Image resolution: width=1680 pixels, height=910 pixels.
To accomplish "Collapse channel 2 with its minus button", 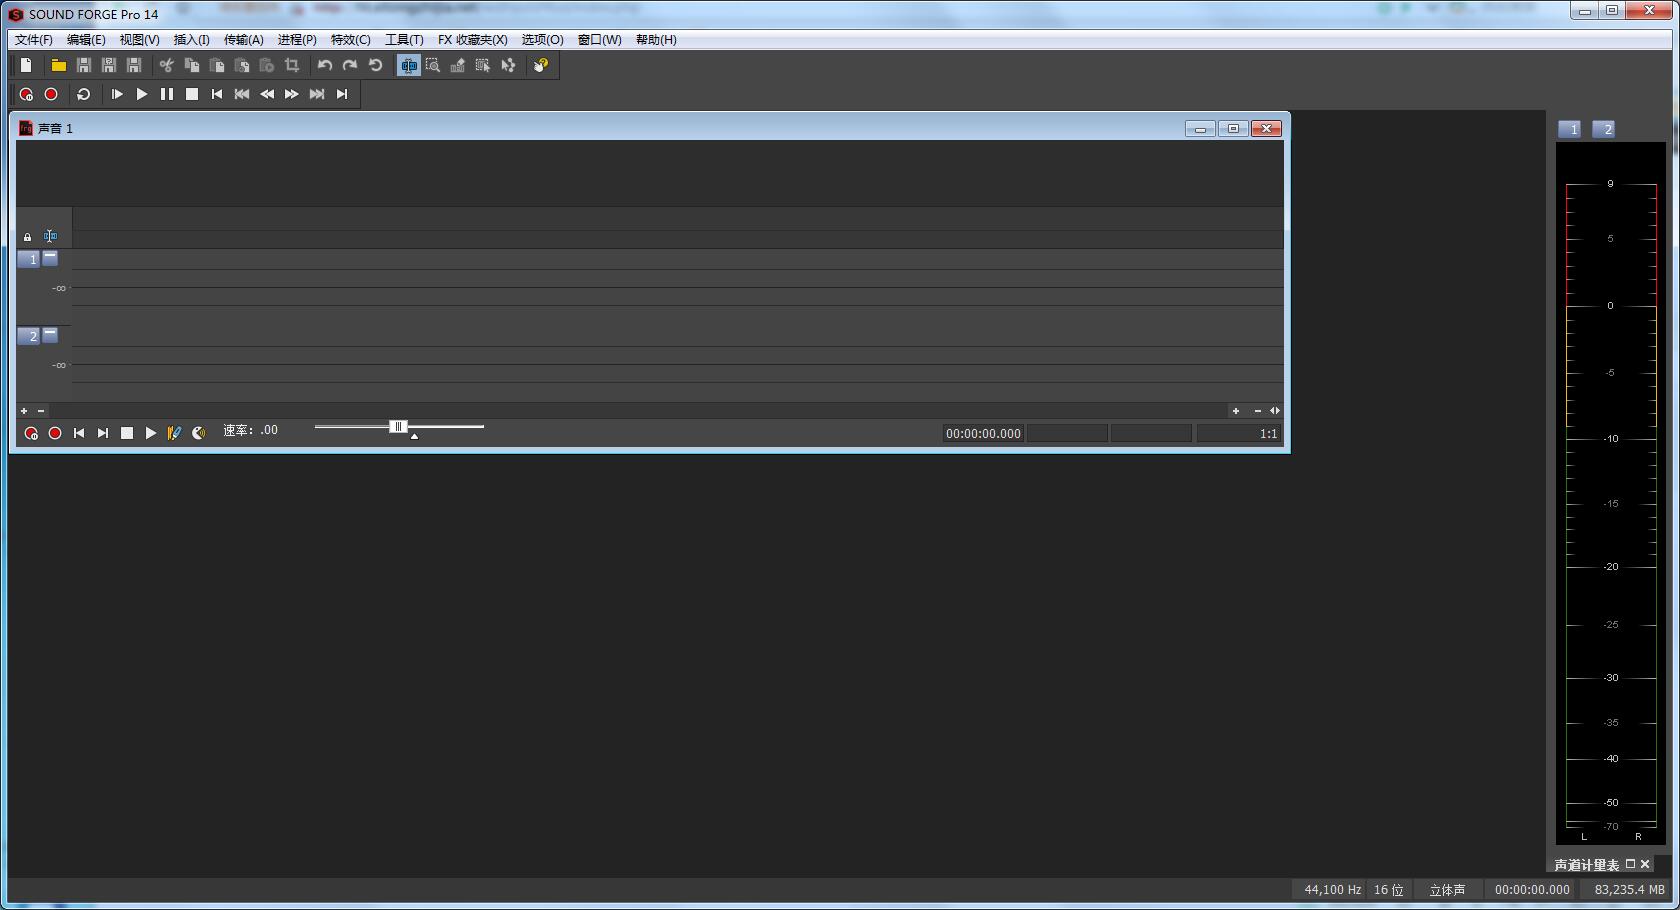I will coord(50,335).
